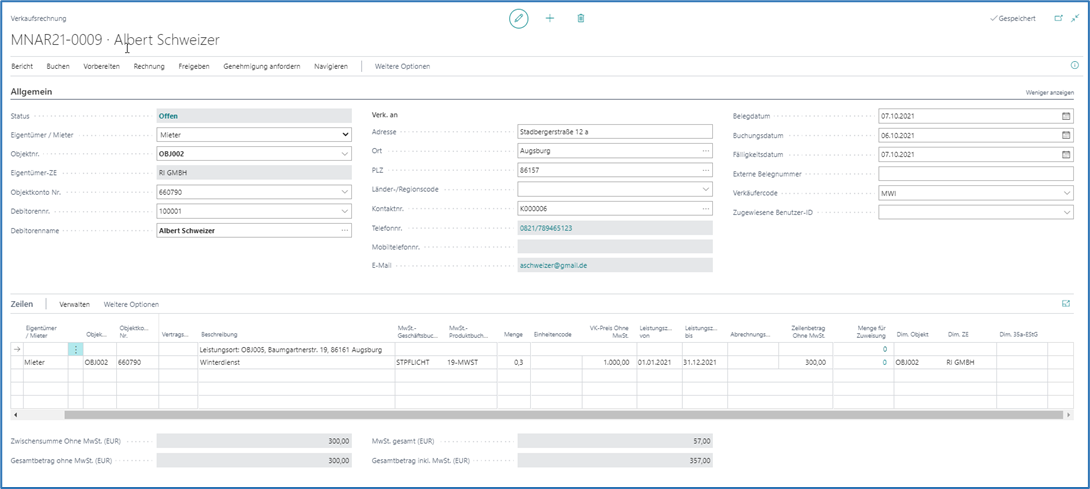Open calendar picker for Belegdatum

(x=1066, y=116)
